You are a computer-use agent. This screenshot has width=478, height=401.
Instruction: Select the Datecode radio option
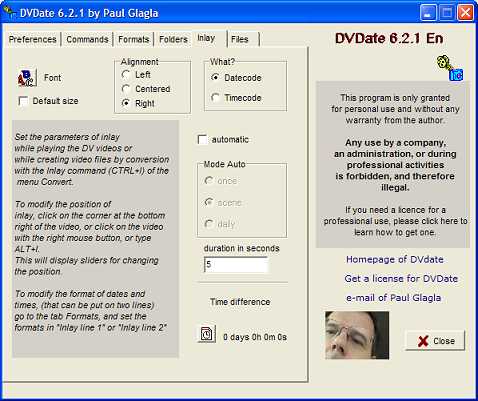[215, 77]
